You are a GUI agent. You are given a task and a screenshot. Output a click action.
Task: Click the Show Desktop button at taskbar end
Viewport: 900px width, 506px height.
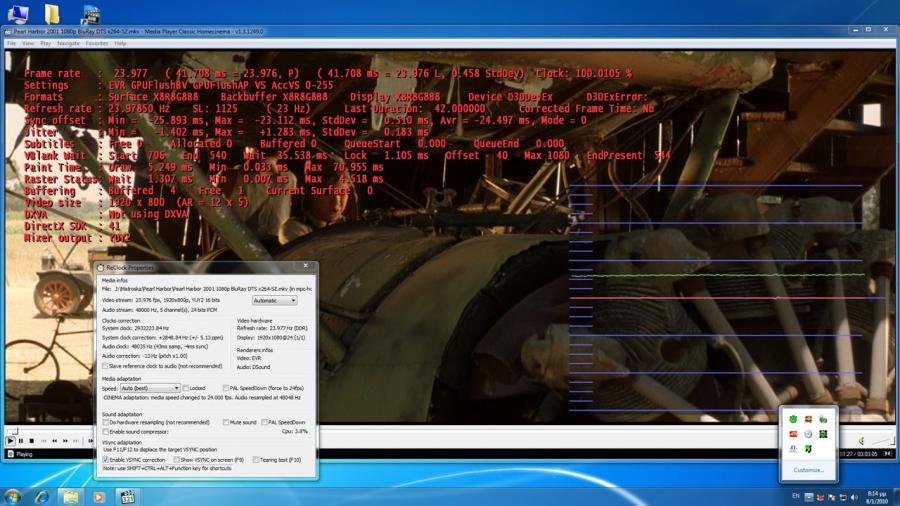pos(895,496)
